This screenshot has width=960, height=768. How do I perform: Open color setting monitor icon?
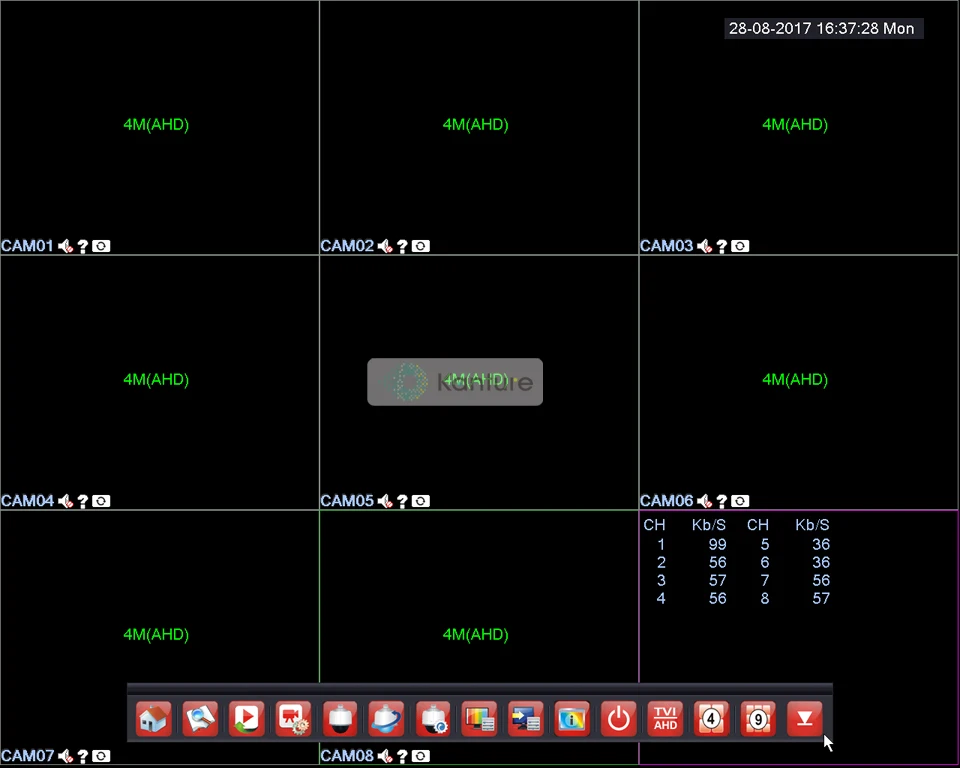click(479, 718)
